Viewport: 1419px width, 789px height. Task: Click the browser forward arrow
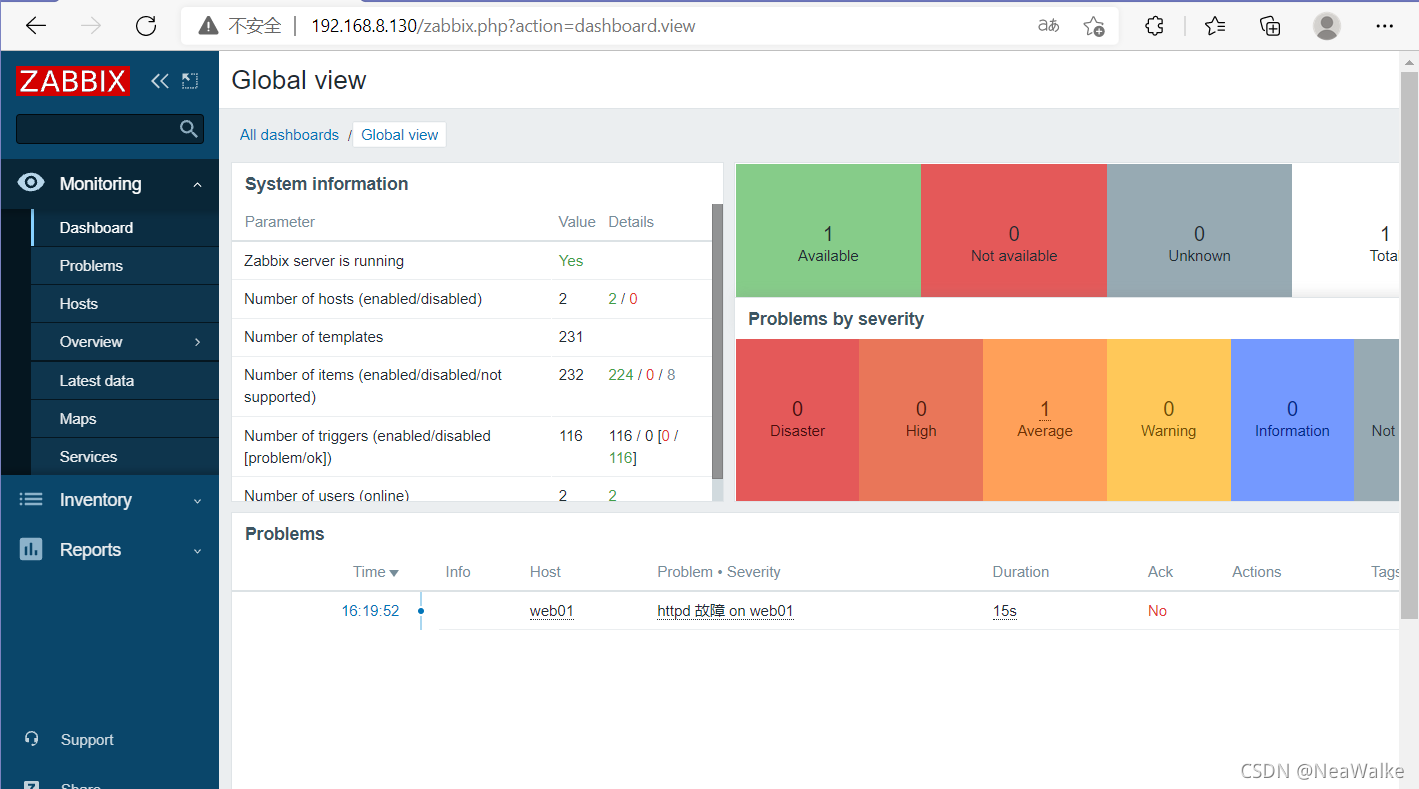click(x=91, y=26)
